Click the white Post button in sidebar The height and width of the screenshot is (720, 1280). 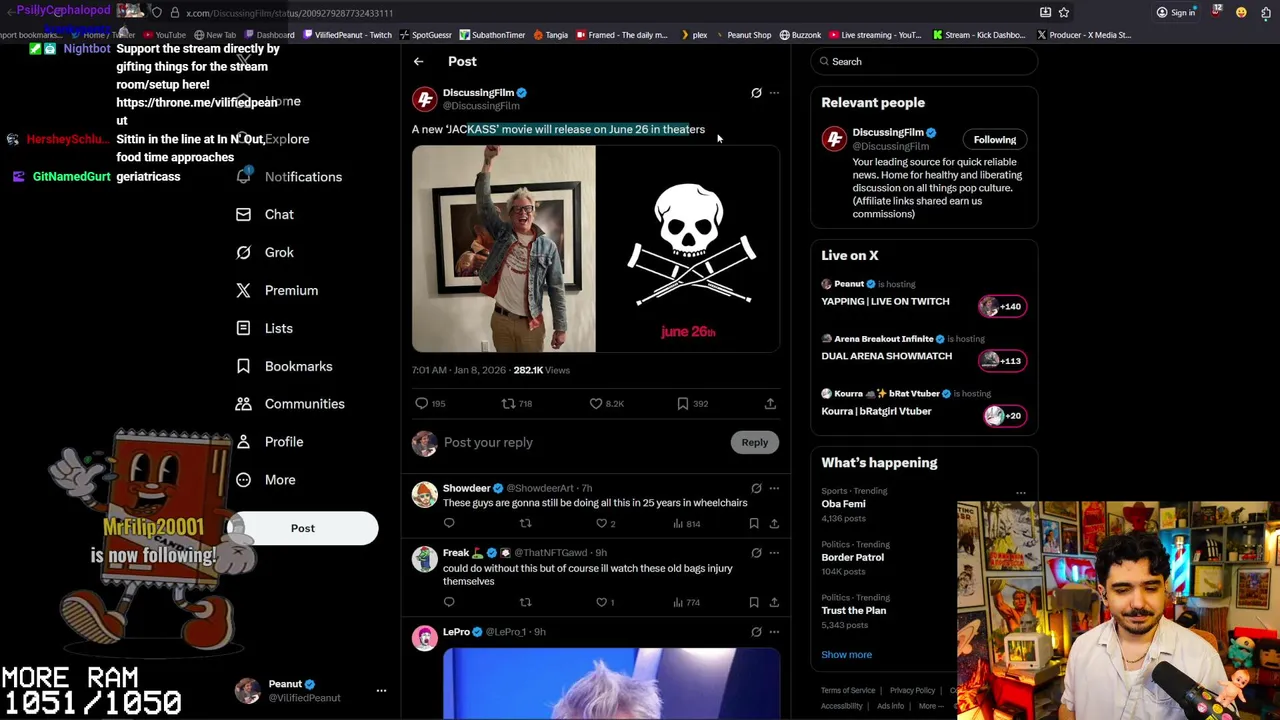click(303, 528)
